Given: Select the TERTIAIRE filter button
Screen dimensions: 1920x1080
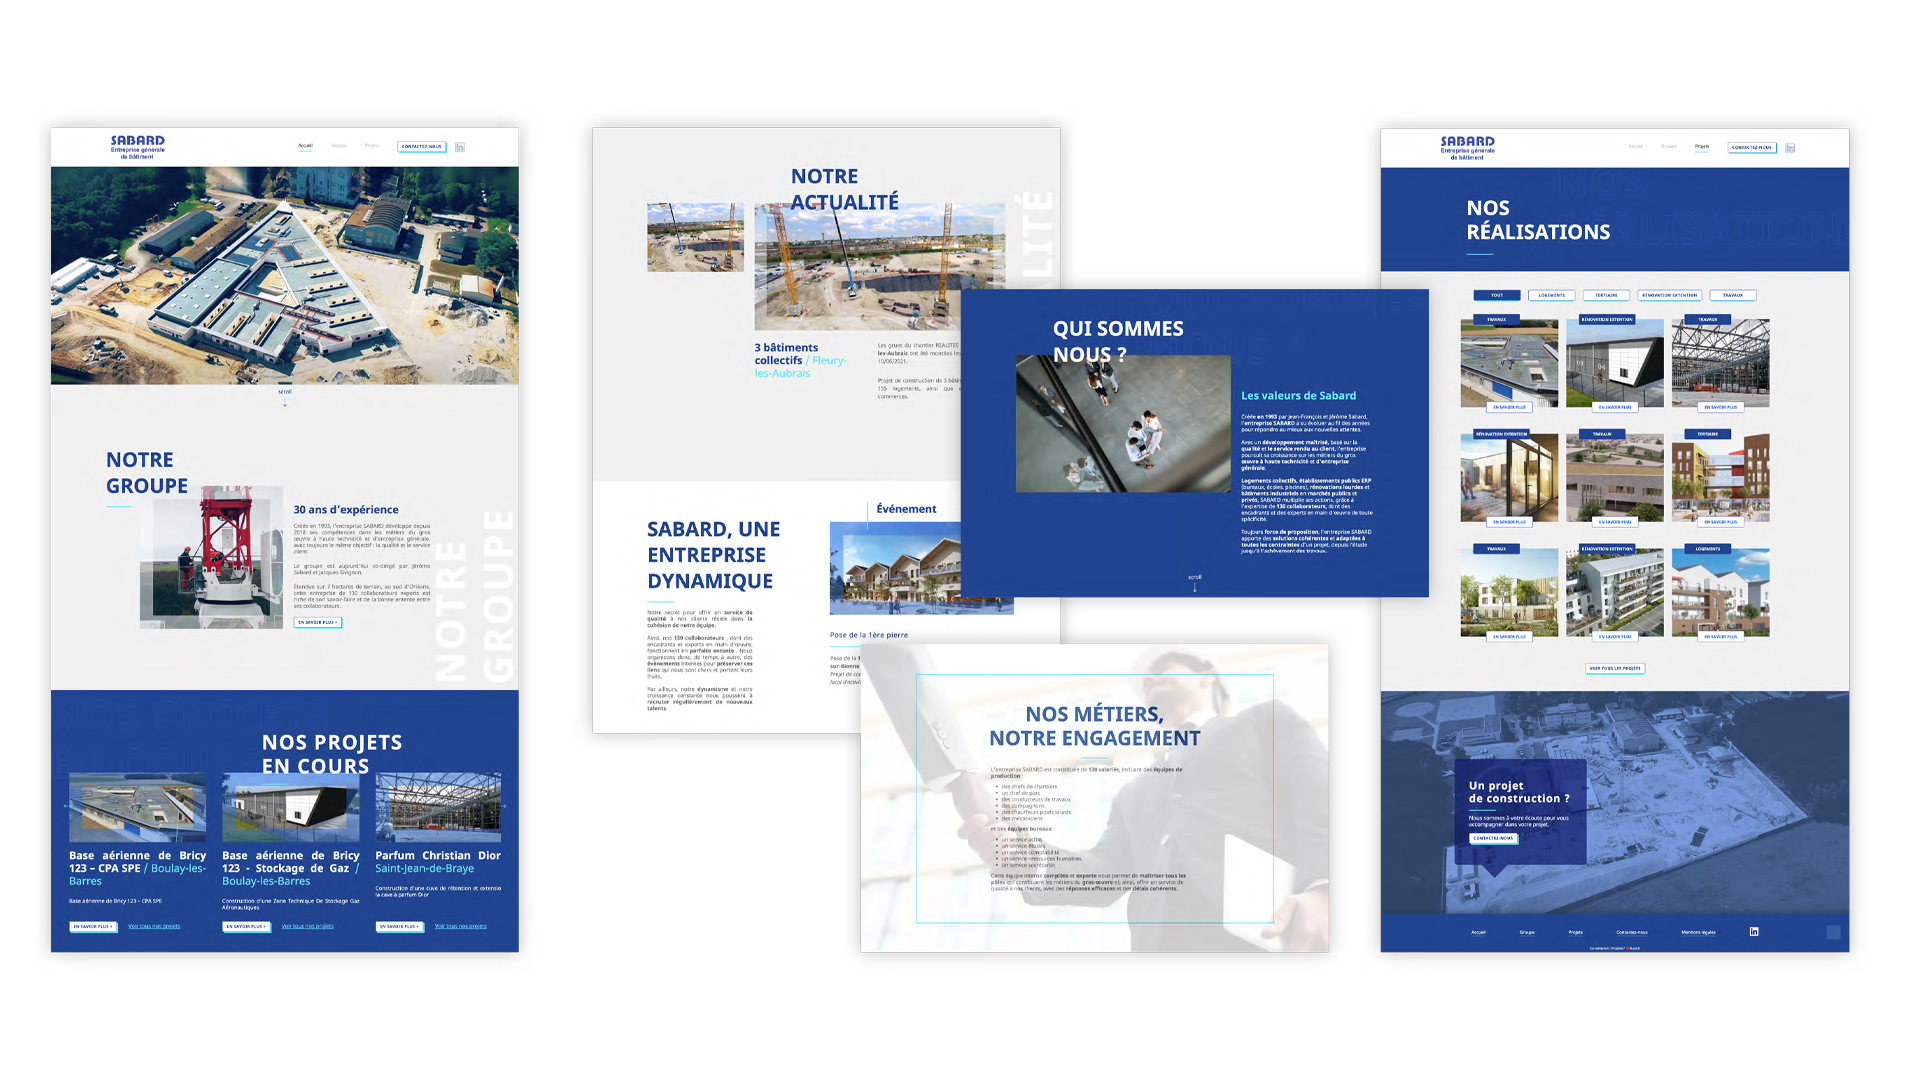Looking at the screenshot, I should [1607, 295].
